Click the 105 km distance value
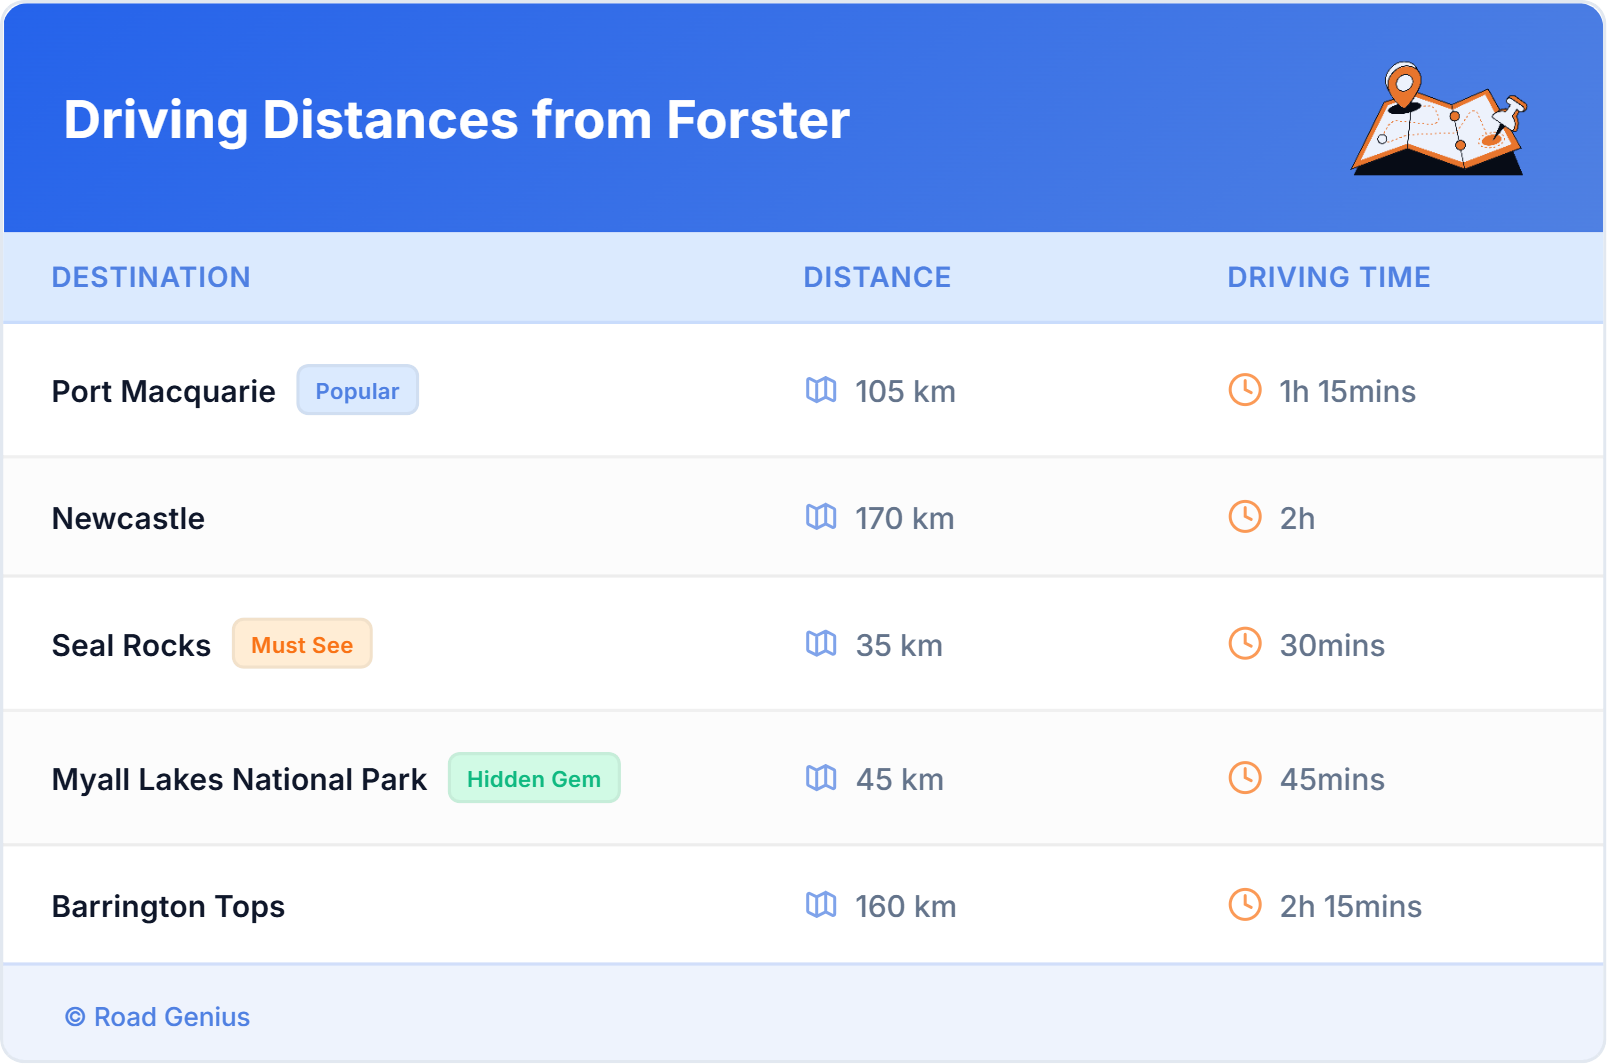Screen dimensions: 1608x1064 [905, 391]
